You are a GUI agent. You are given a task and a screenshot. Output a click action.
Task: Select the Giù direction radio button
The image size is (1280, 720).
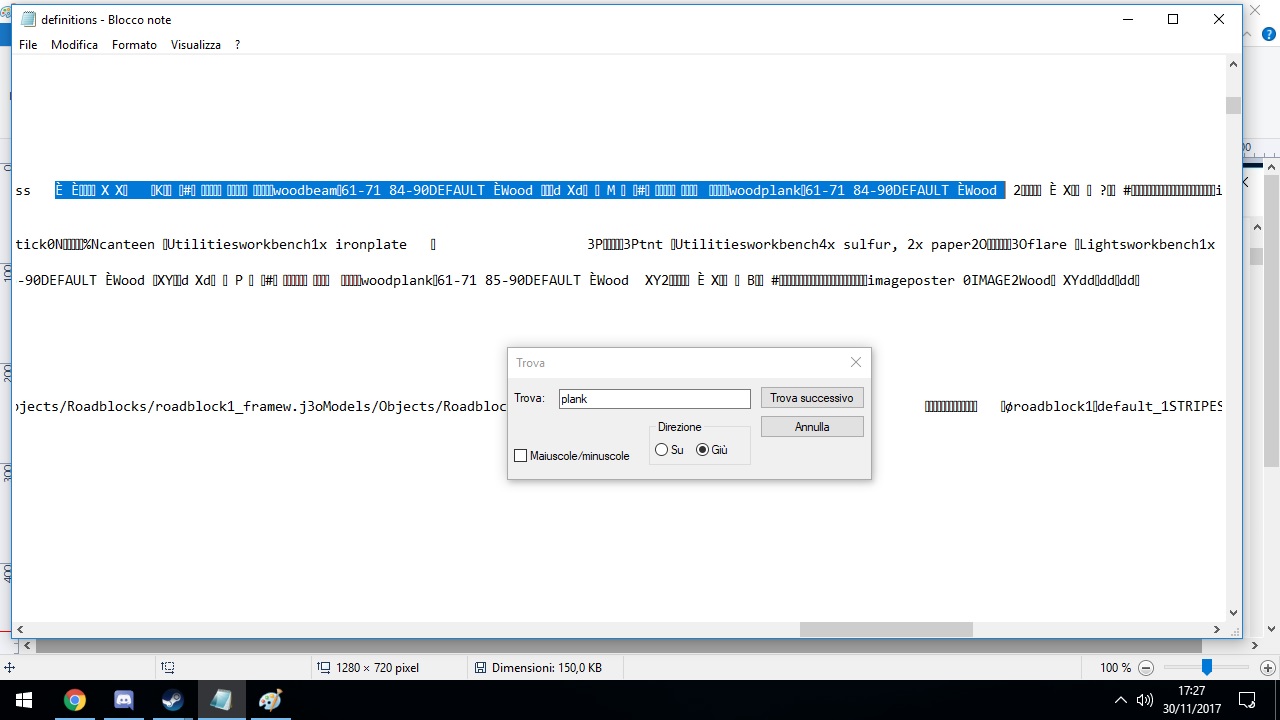pyautogui.click(x=702, y=450)
